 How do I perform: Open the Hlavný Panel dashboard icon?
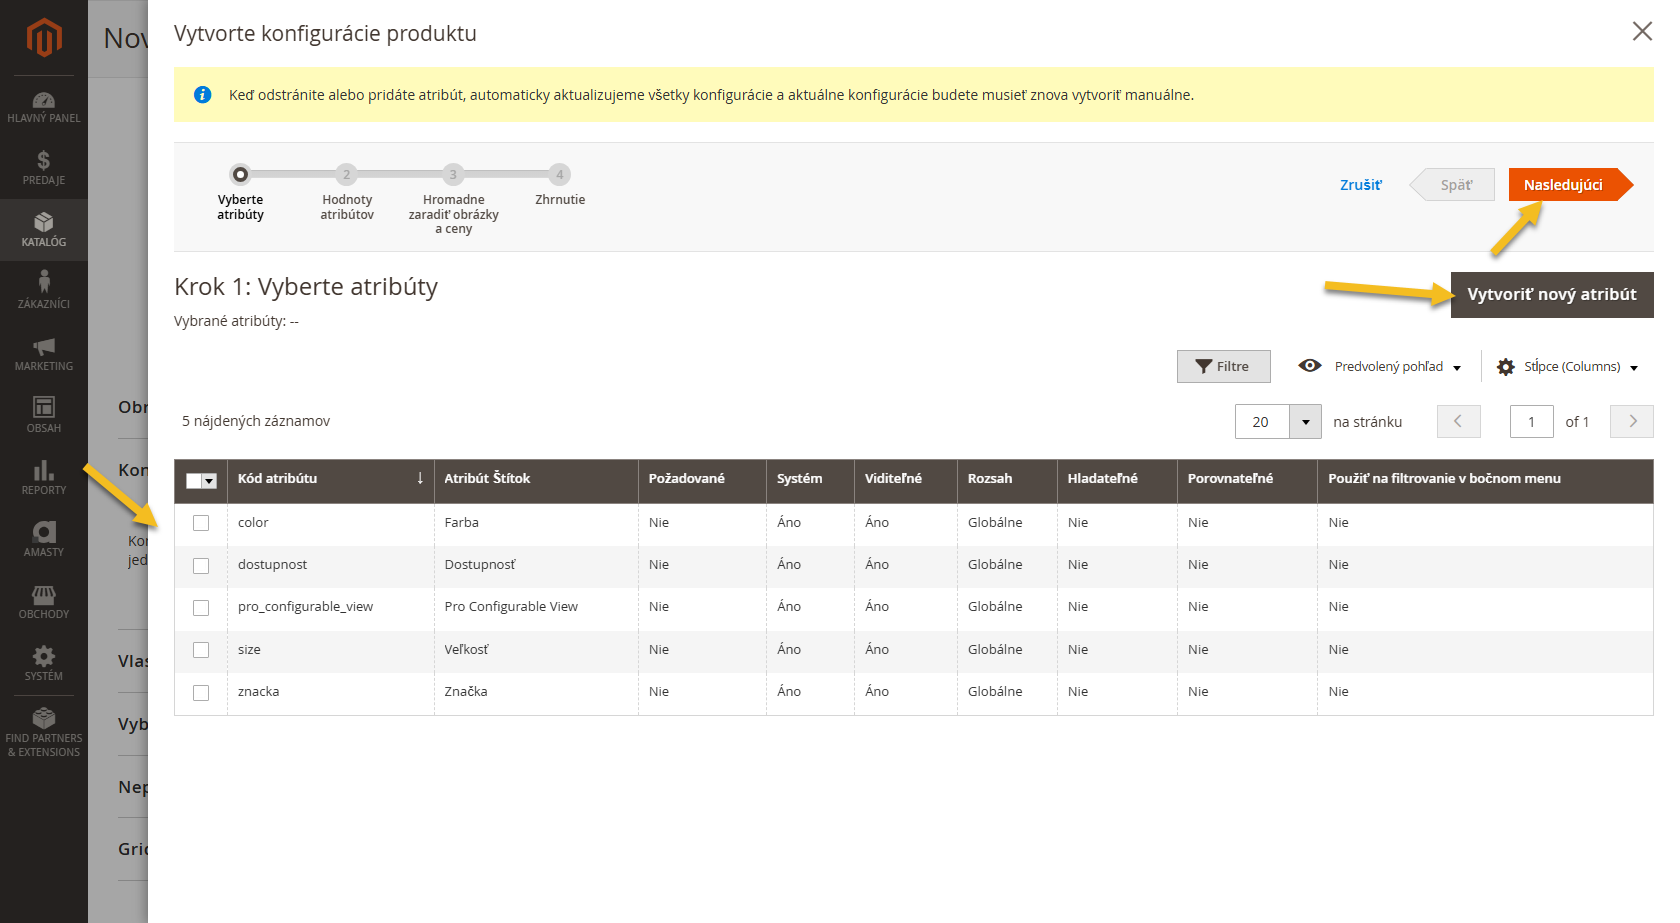43,101
